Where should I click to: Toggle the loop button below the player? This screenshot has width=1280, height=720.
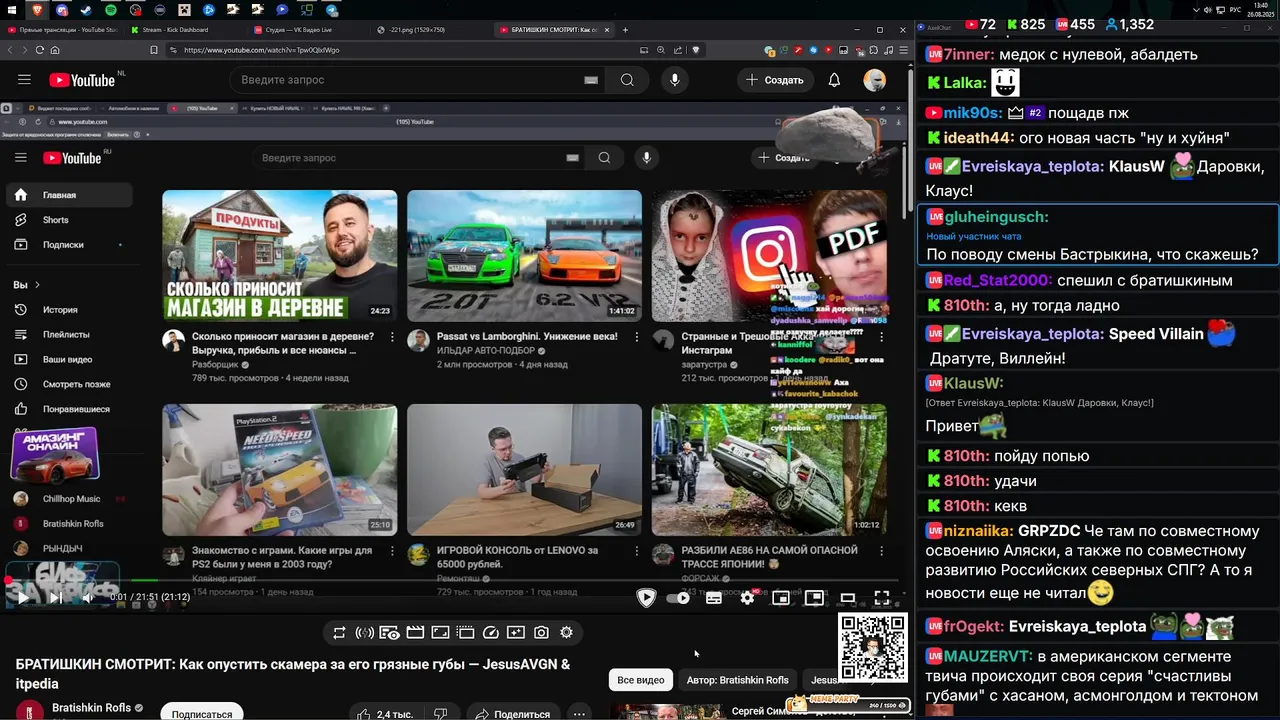(339, 632)
